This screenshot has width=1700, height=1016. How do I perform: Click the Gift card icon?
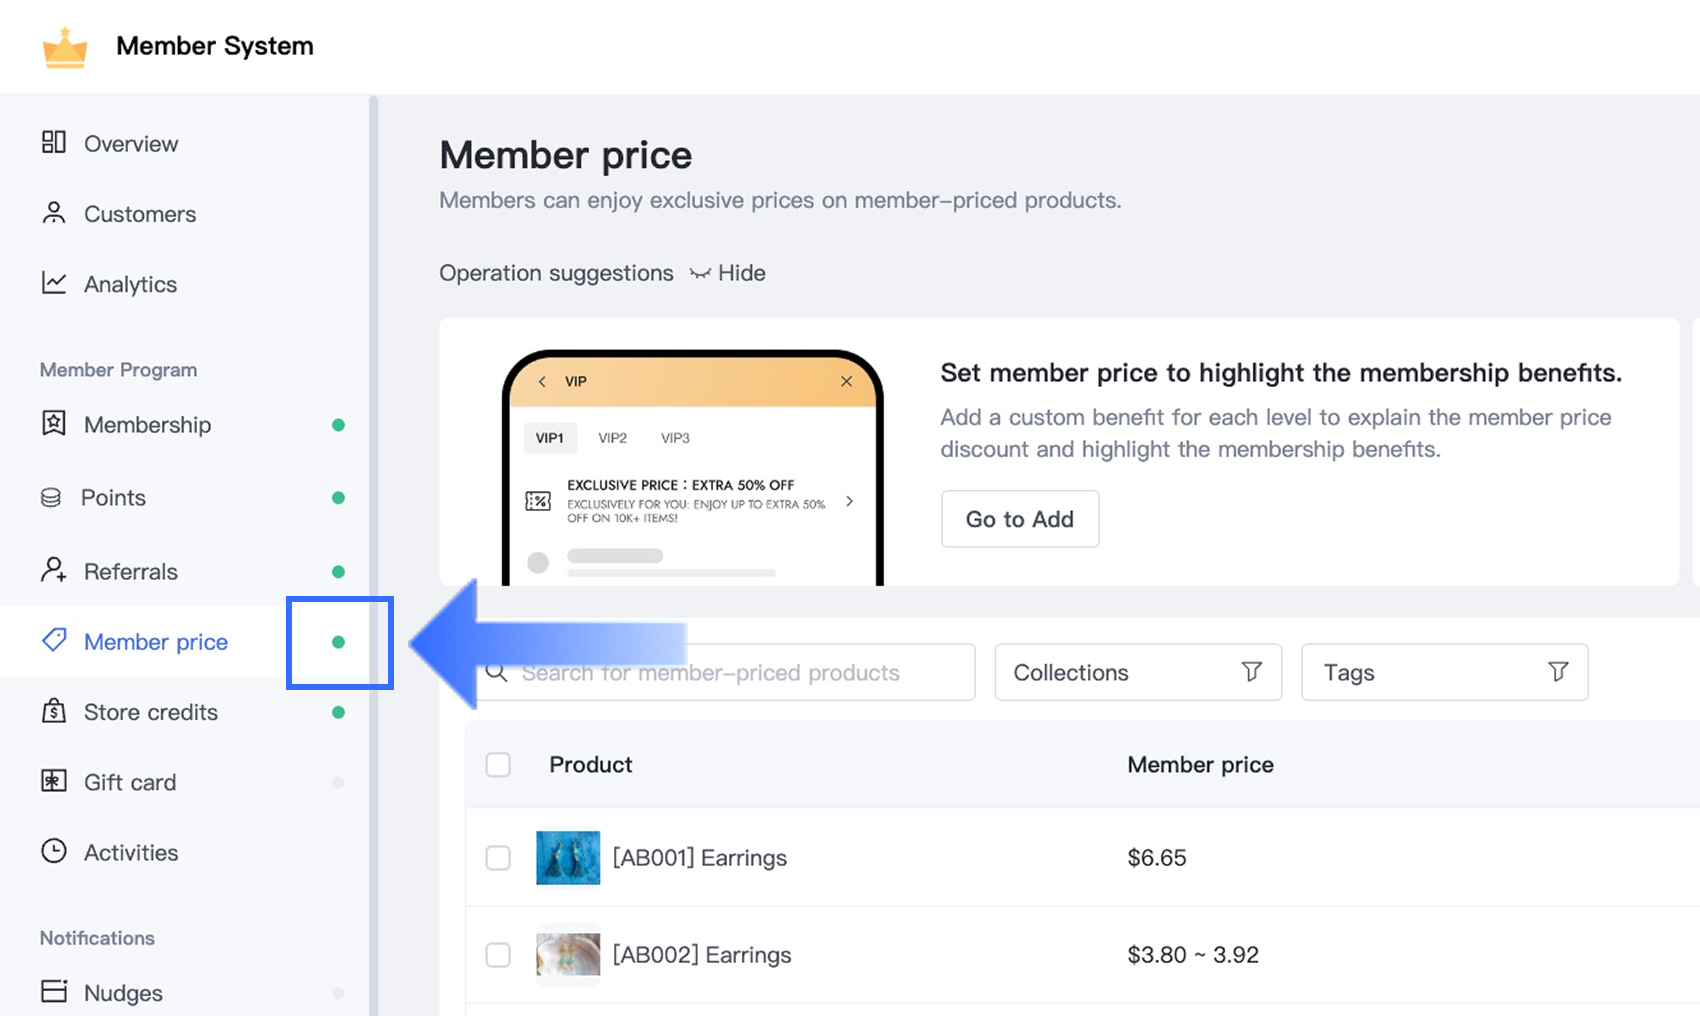point(54,781)
